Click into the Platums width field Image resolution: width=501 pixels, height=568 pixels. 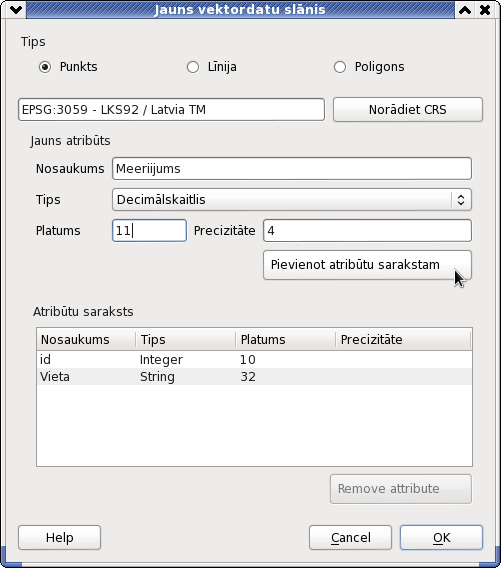150,230
